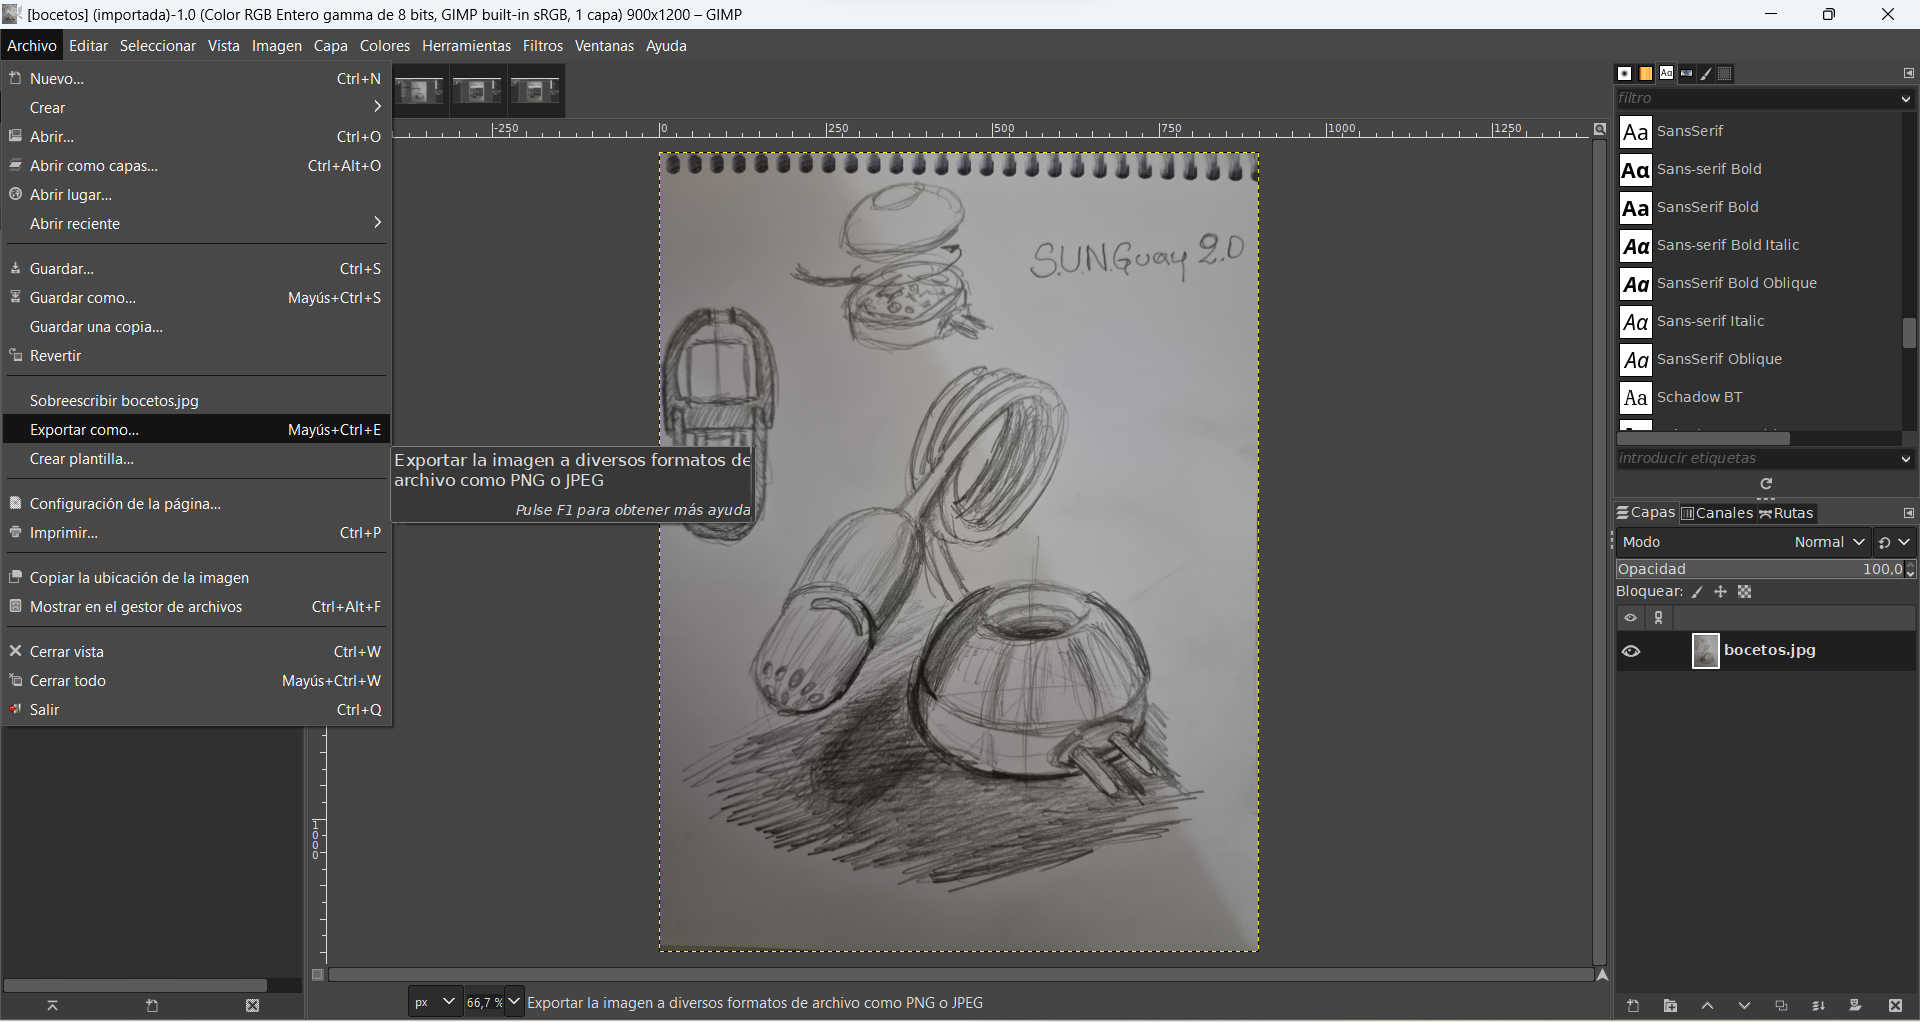Viewport: 1920px width, 1022px height.
Task: Open the Colores menu
Action: [385, 46]
